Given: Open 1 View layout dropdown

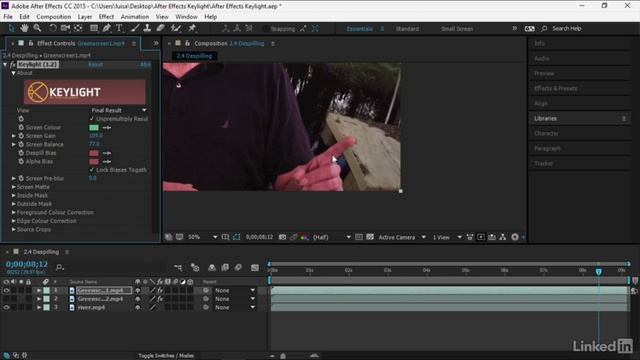Looking at the screenshot, I should coord(447,237).
